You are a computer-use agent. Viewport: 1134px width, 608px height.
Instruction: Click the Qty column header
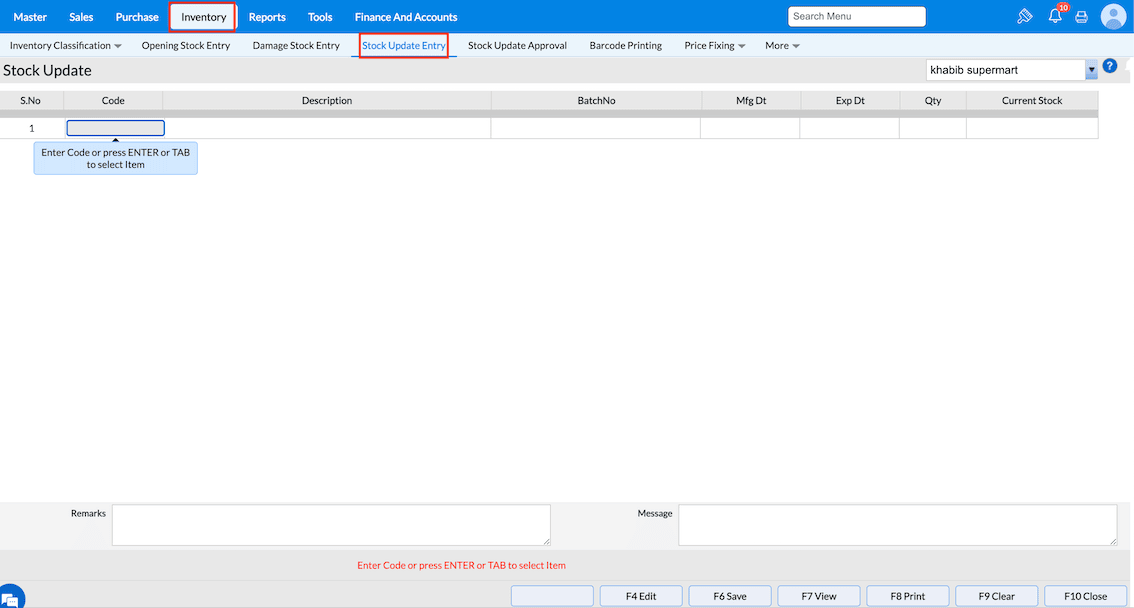point(933,100)
